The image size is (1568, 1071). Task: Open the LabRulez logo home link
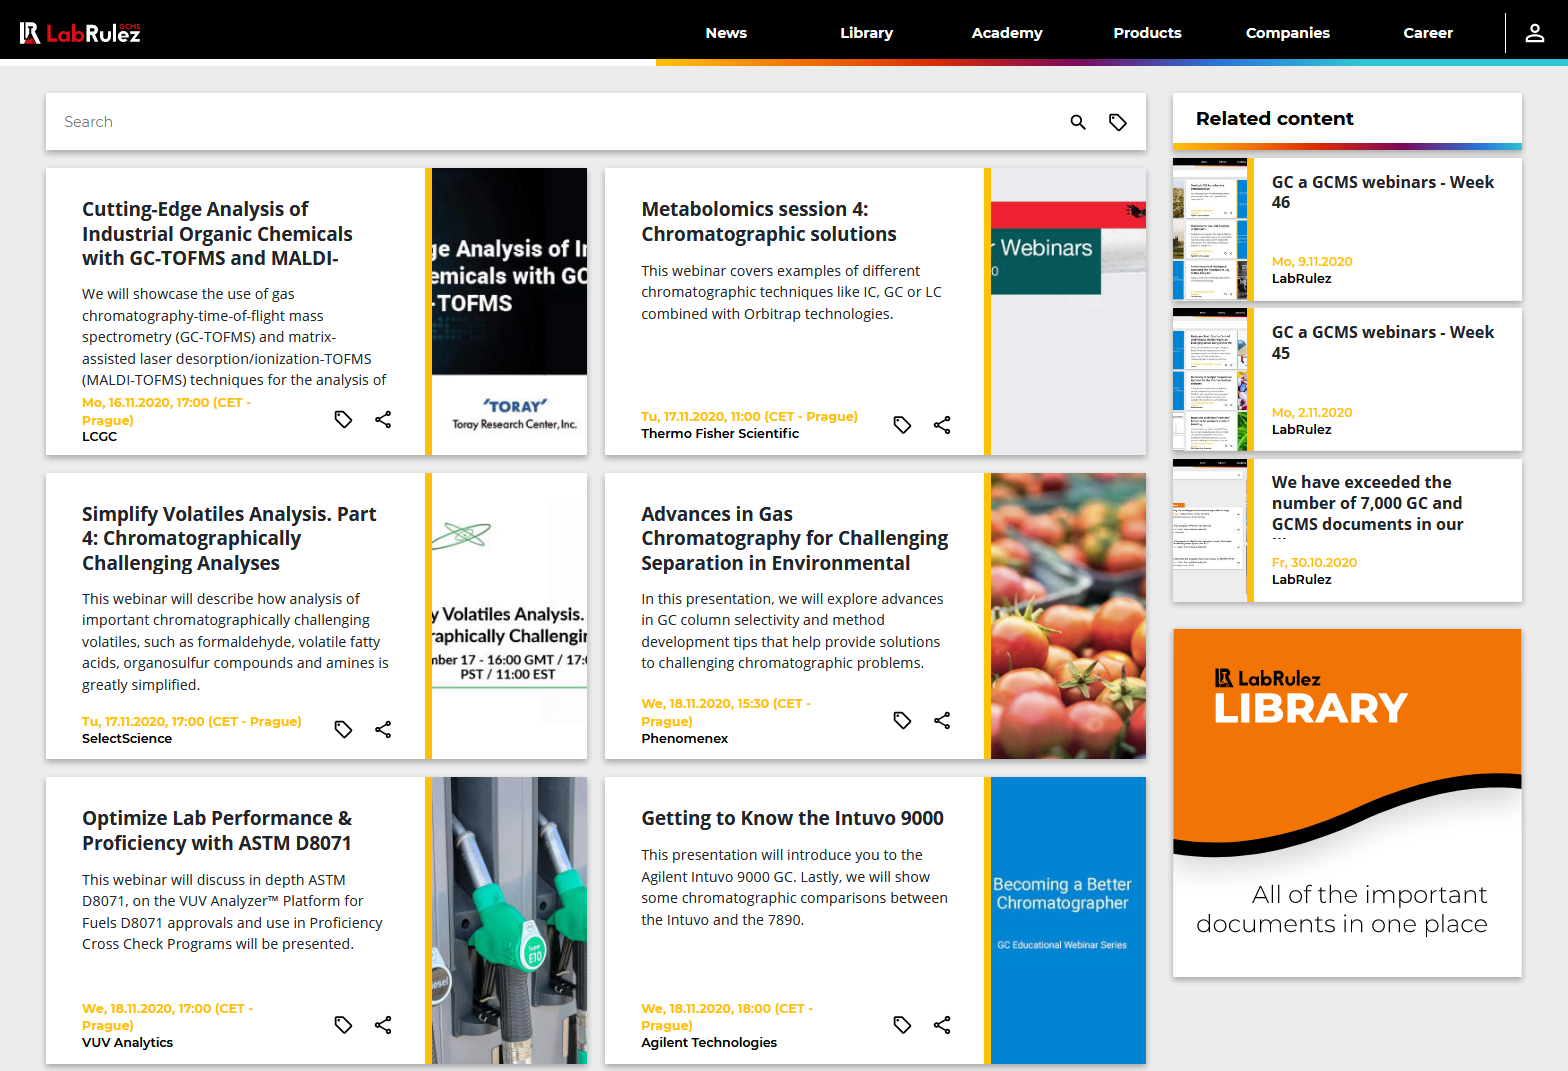coord(80,33)
